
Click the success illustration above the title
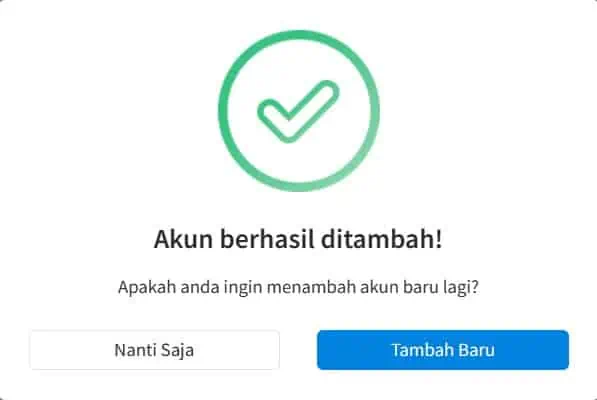point(298,111)
